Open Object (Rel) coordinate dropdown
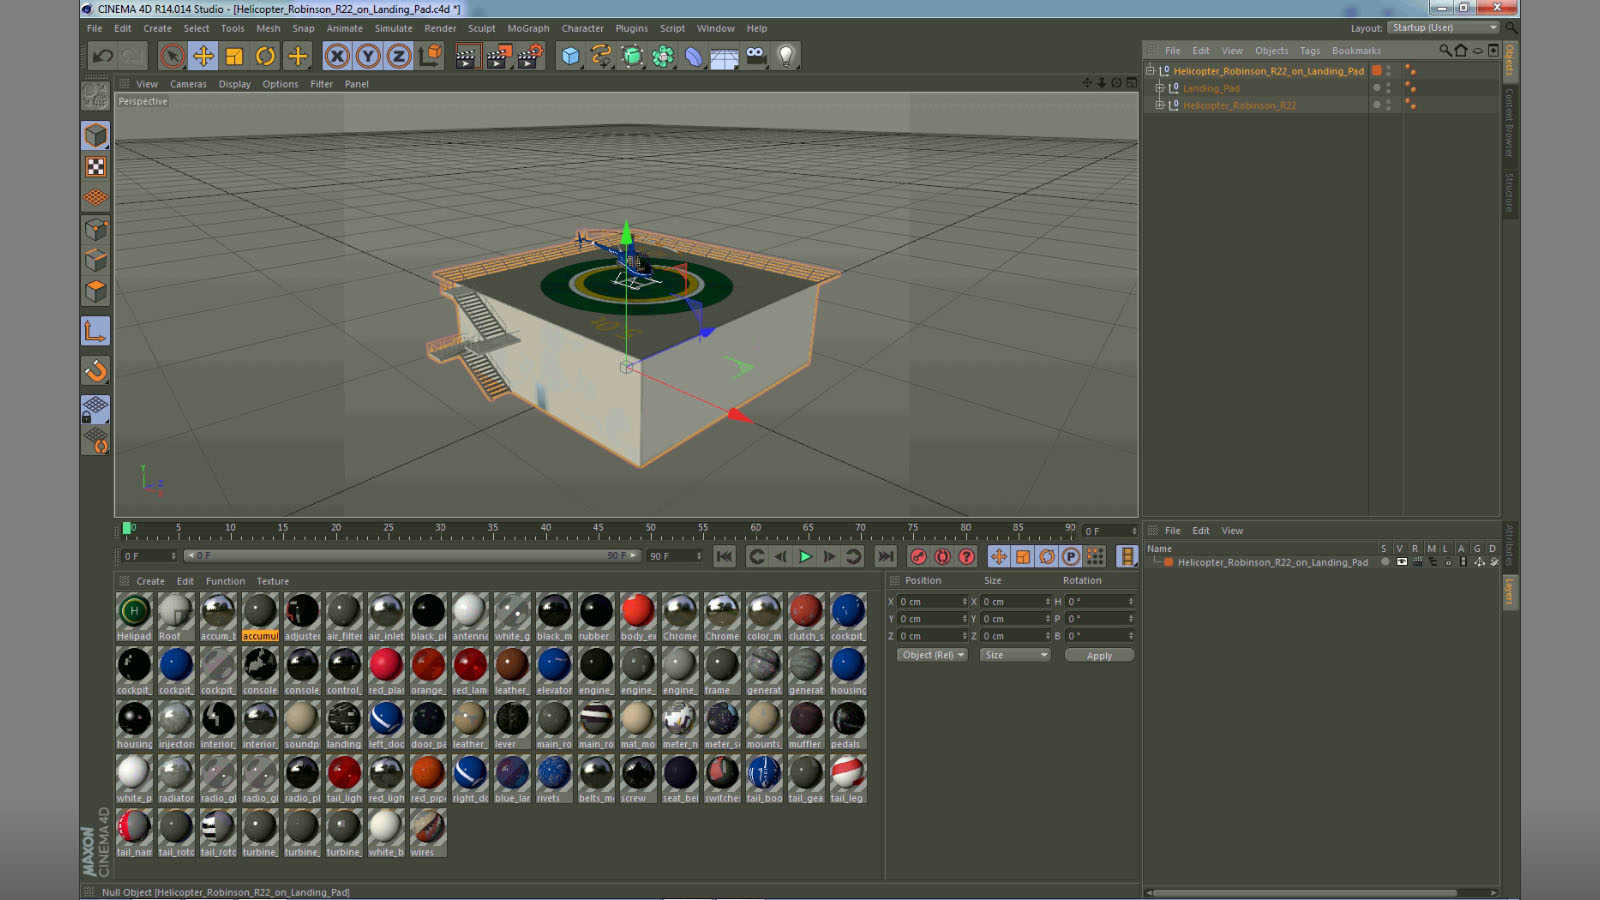The image size is (1600, 900). pos(932,655)
